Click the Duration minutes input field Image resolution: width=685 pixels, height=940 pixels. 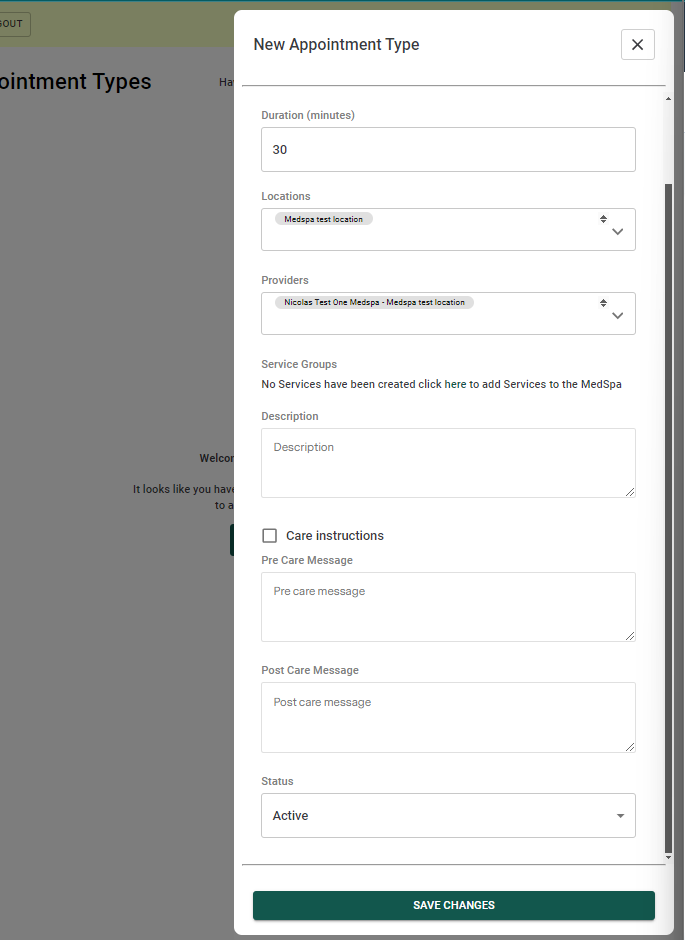coord(448,149)
